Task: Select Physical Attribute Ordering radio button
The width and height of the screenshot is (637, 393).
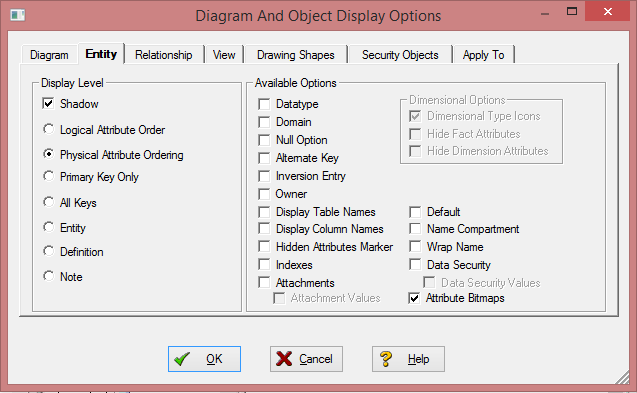Action: click(x=49, y=154)
